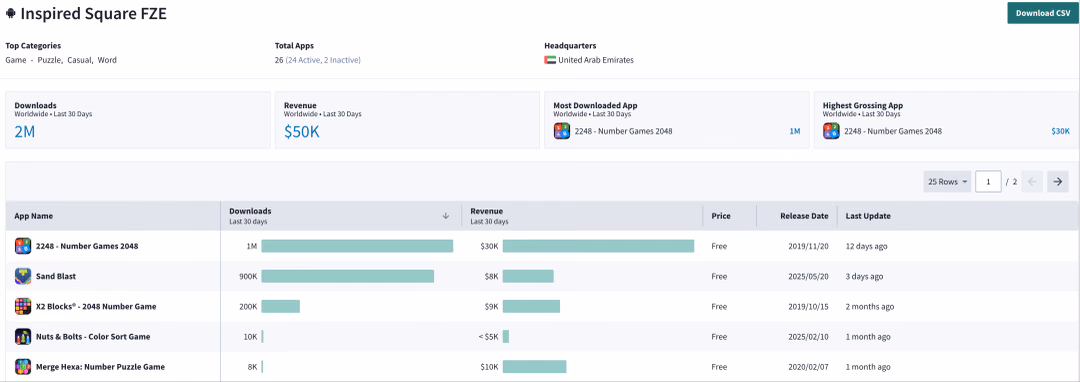Click the downloads bar for X2 Blocks

[x=280, y=306]
